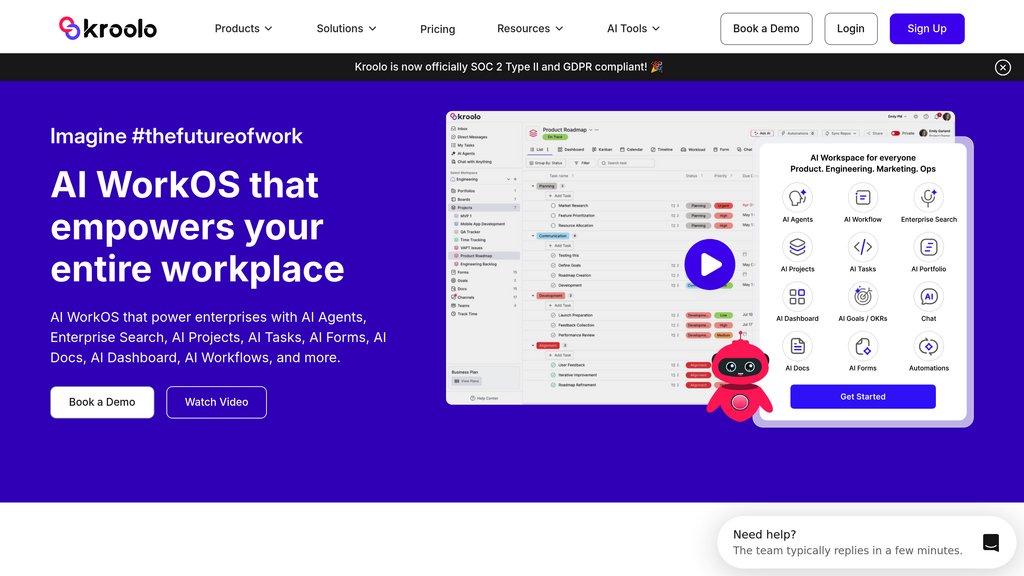This screenshot has height=576, width=1024.
Task: Click the AI Docs icon
Action: click(797, 346)
